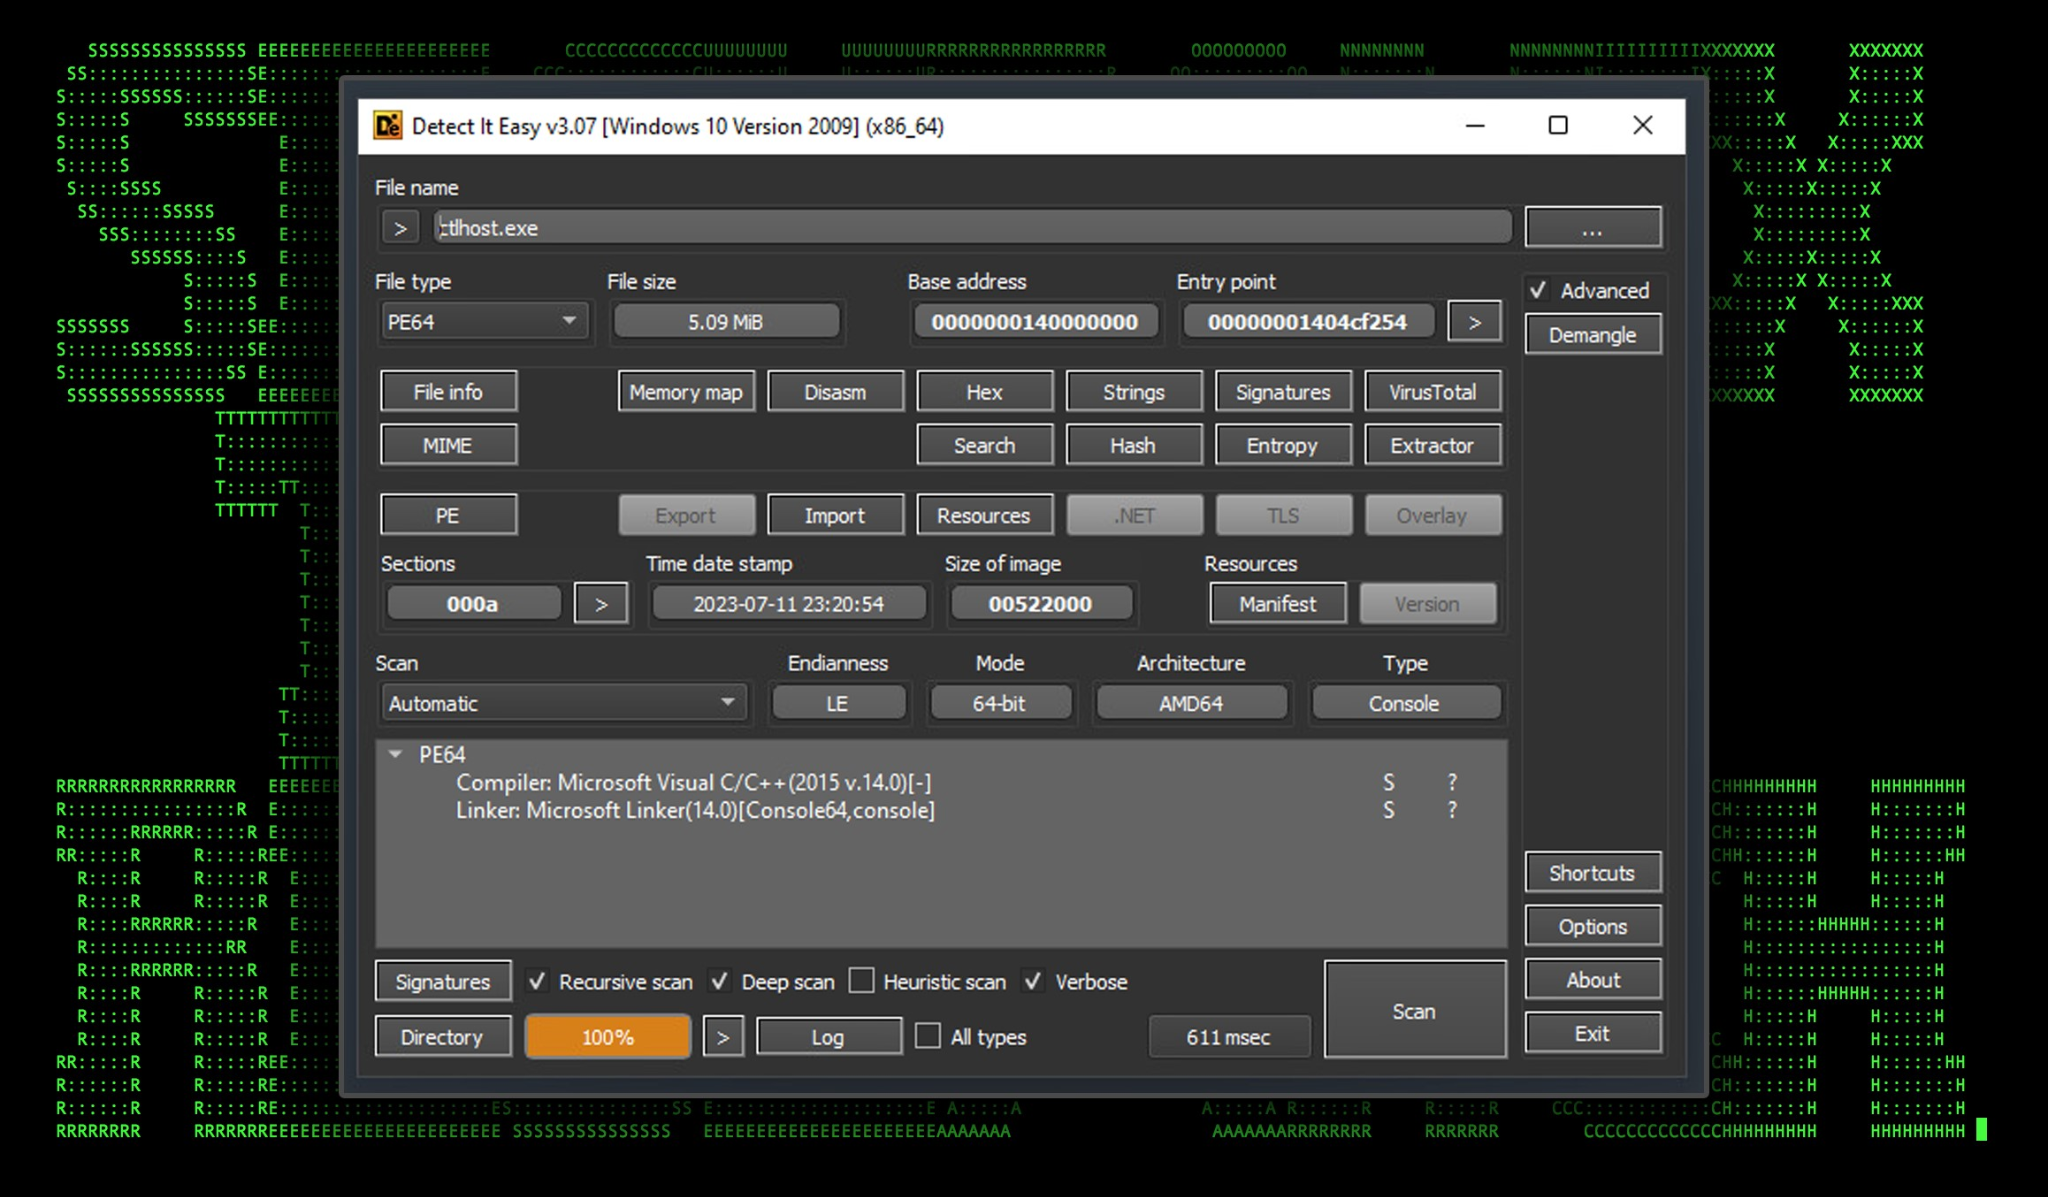This screenshot has height=1197, width=2048.
Task: Disable the Recursive scan checkbox
Action: (538, 981)
